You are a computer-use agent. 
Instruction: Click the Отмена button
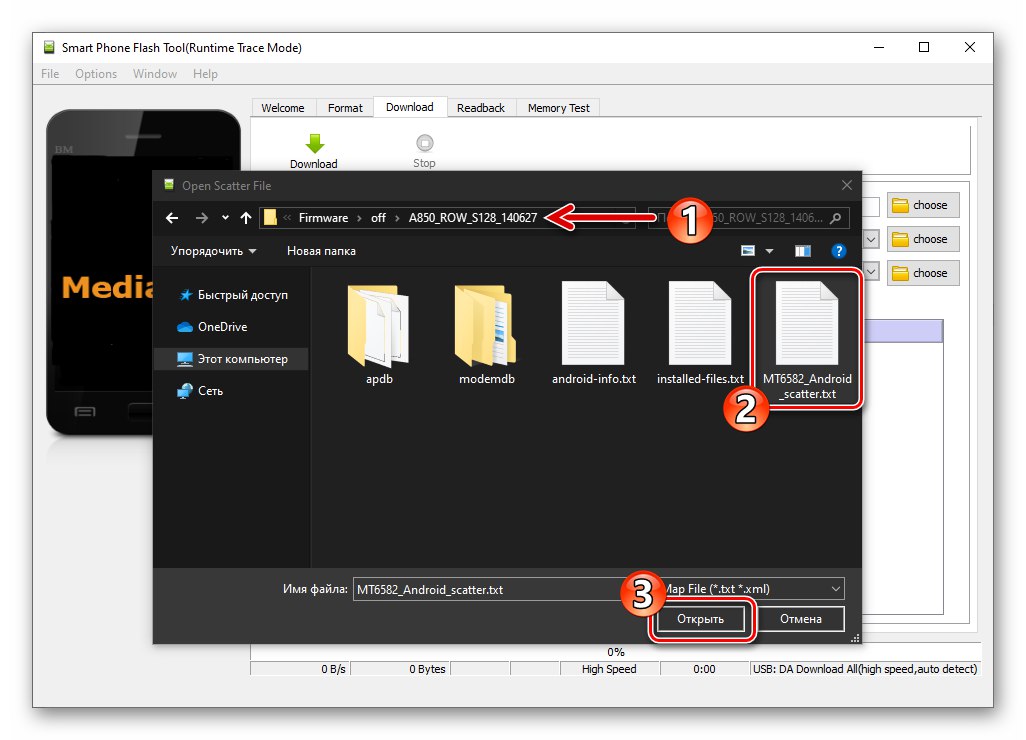[800, 619]
